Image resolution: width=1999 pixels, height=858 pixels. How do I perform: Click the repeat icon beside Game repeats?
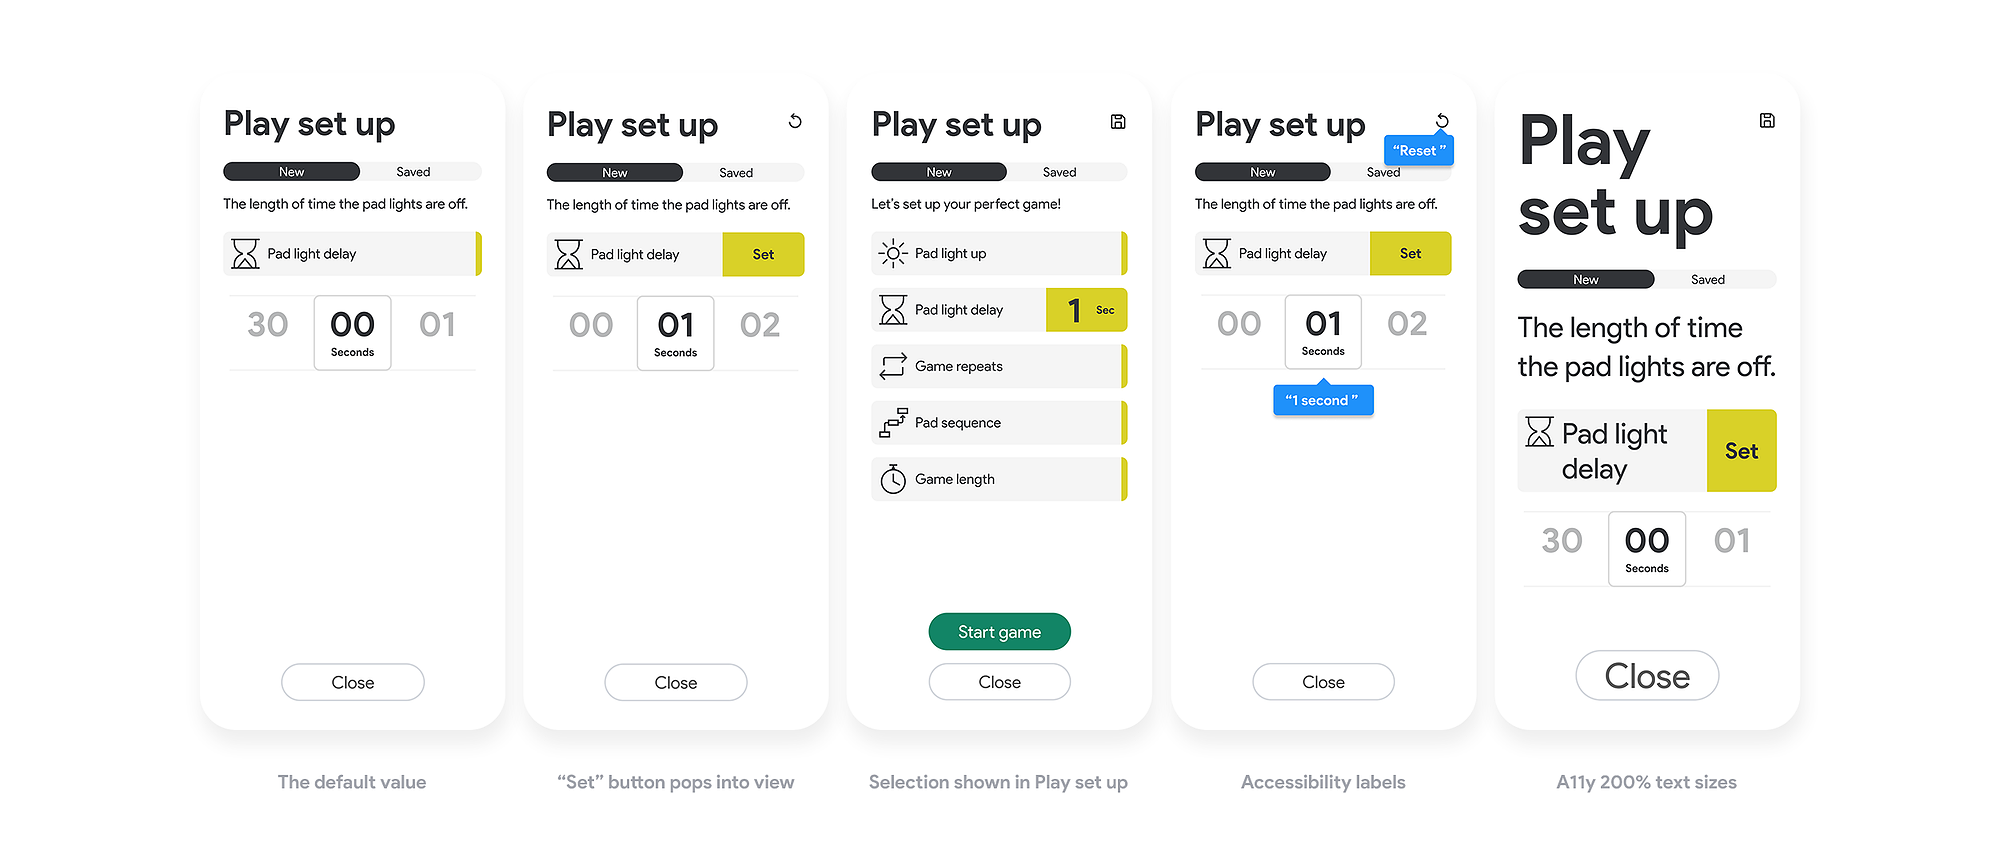(x=893, y=366)
